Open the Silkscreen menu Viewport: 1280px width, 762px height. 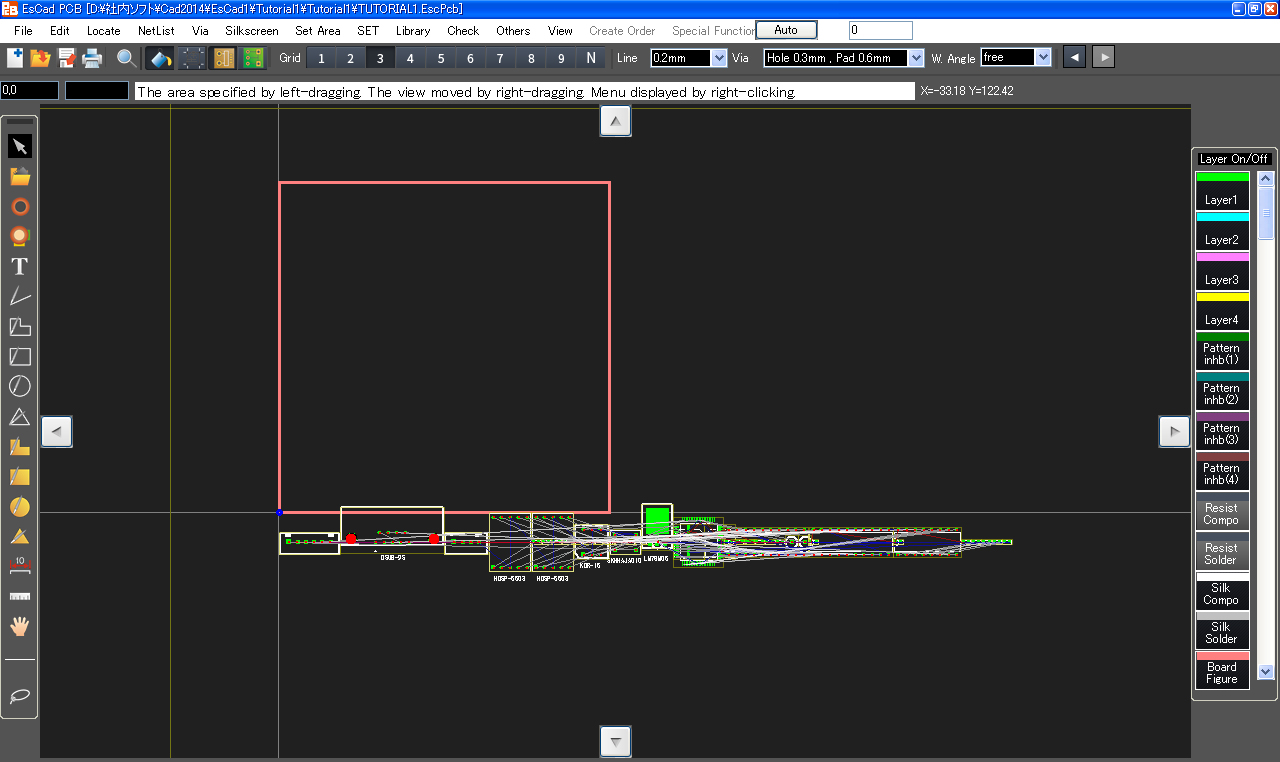(x=252, y=31)
